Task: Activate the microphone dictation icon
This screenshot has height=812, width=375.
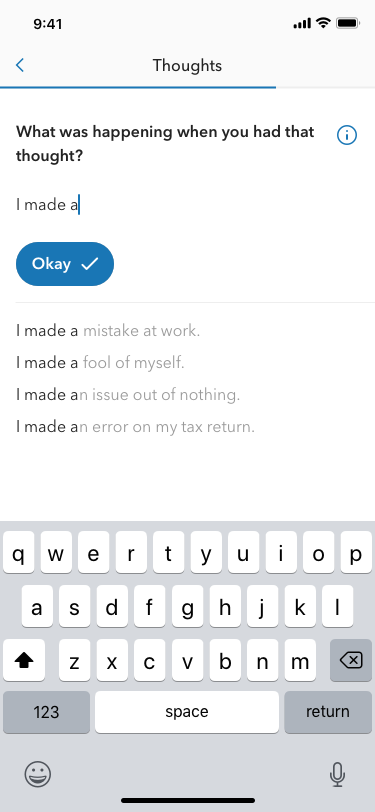Action: point(337,774)
